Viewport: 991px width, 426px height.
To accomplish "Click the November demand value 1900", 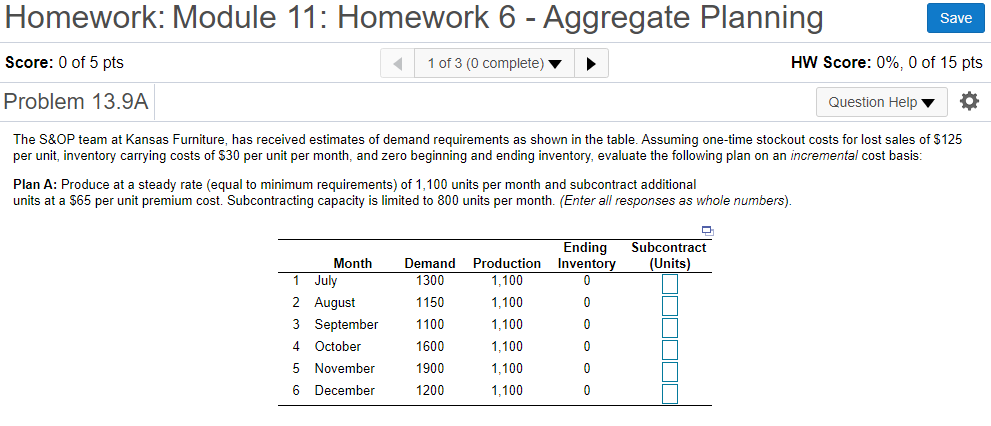I will coord(430,368).
